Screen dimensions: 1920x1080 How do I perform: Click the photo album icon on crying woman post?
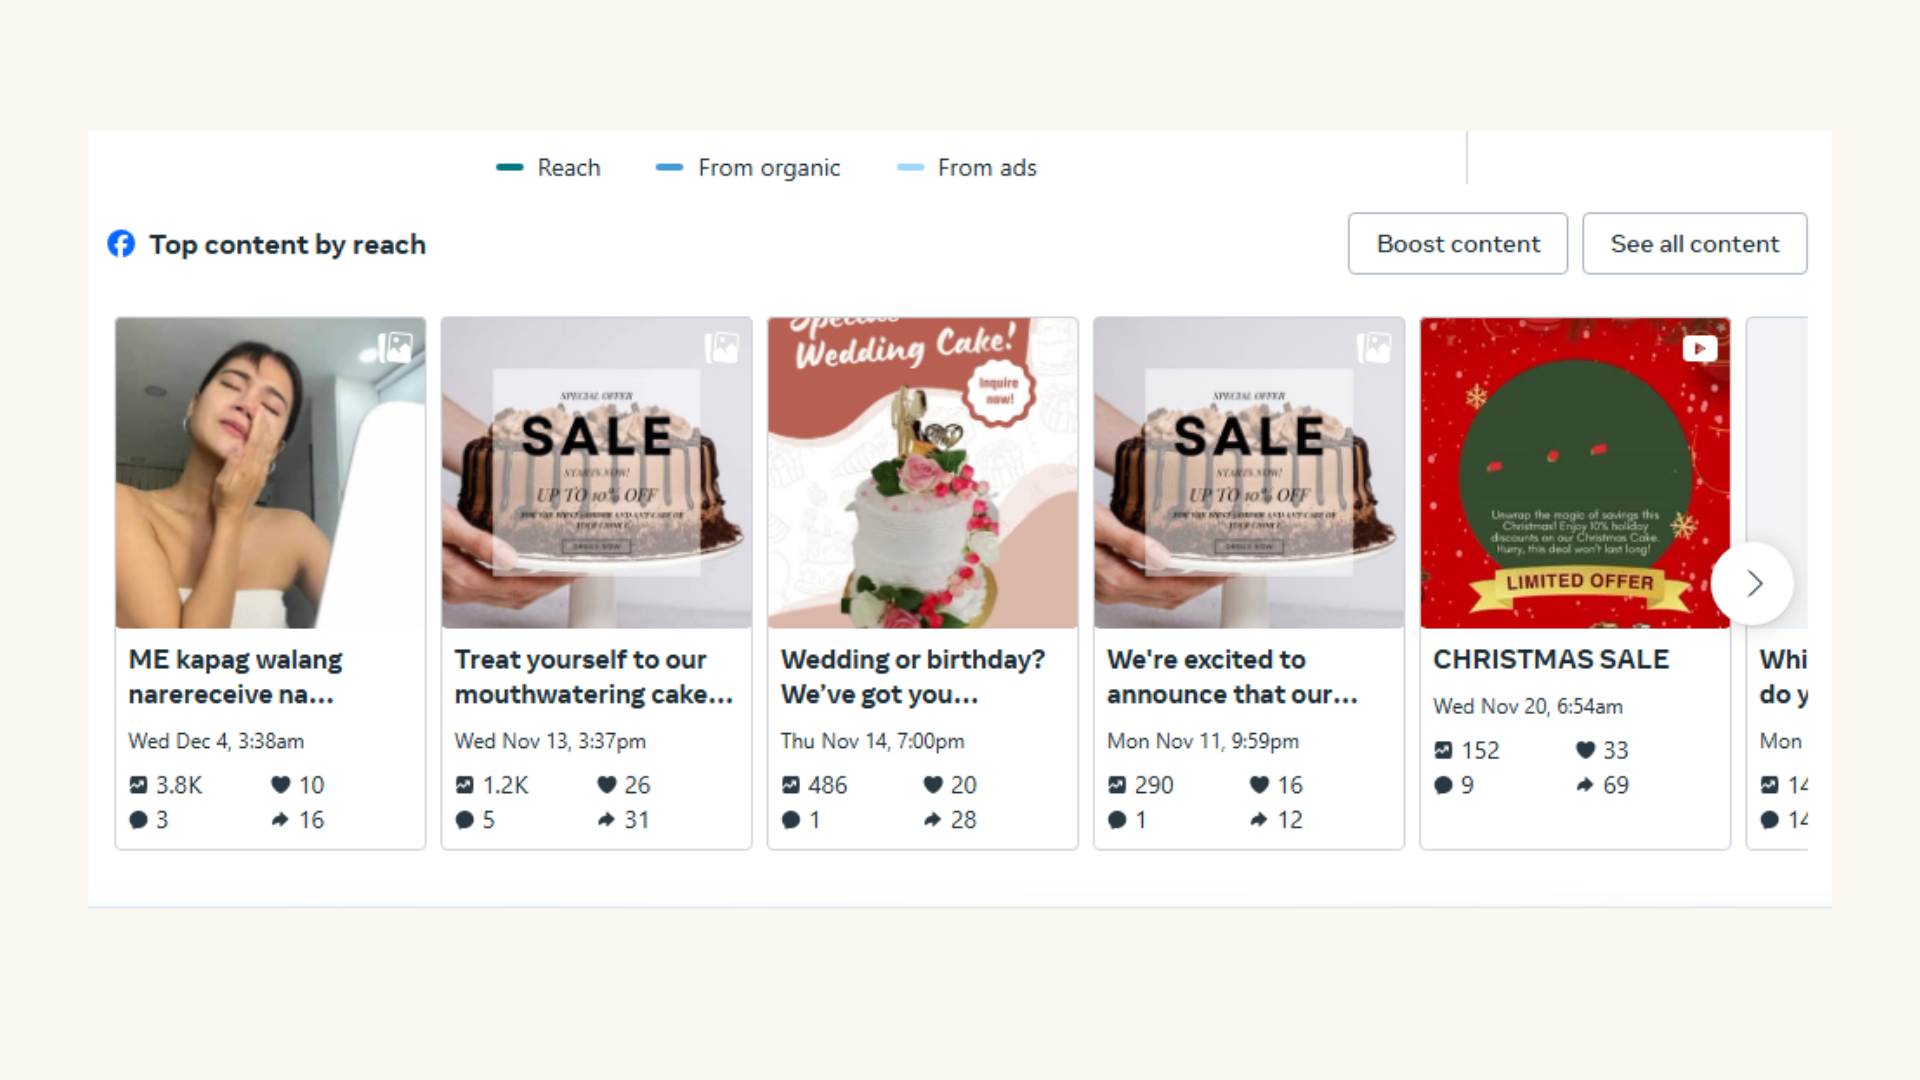[395, 348]
